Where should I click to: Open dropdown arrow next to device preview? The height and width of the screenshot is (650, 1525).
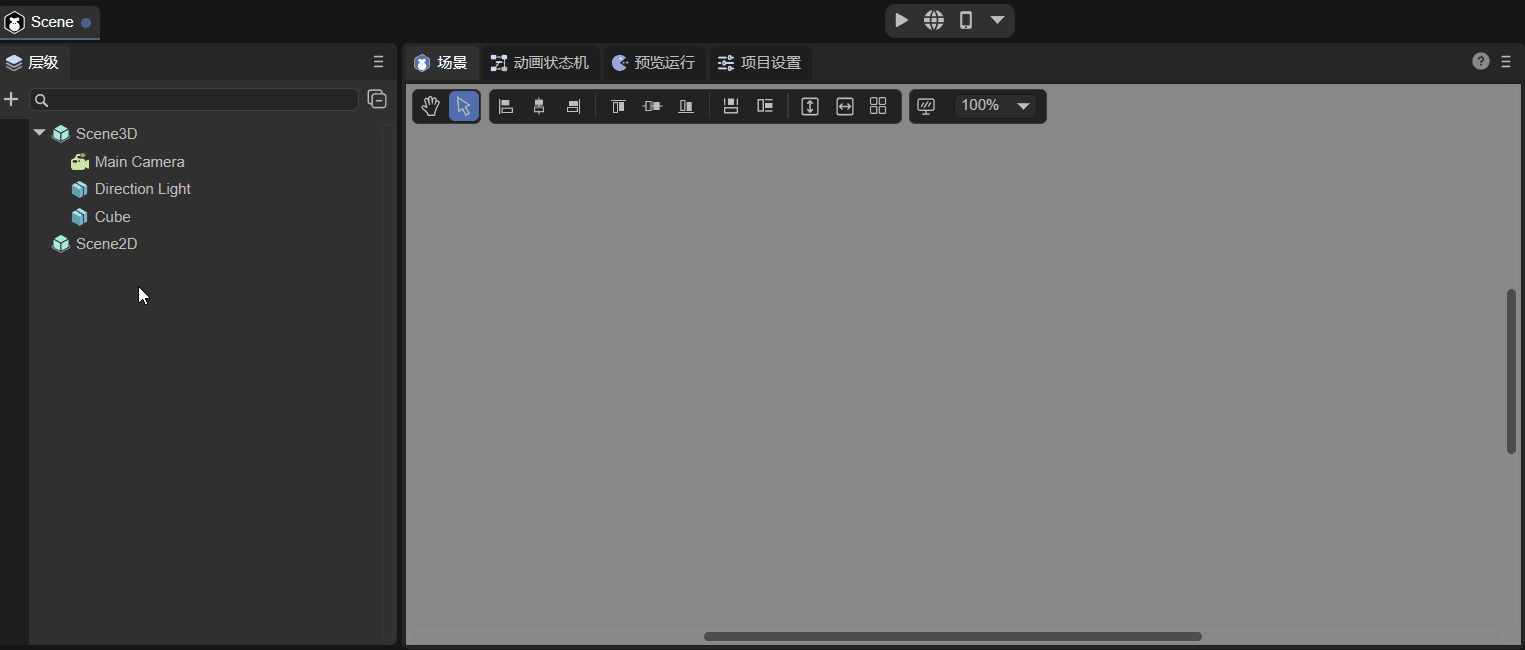pyautogui.click(x=997, y=20)
